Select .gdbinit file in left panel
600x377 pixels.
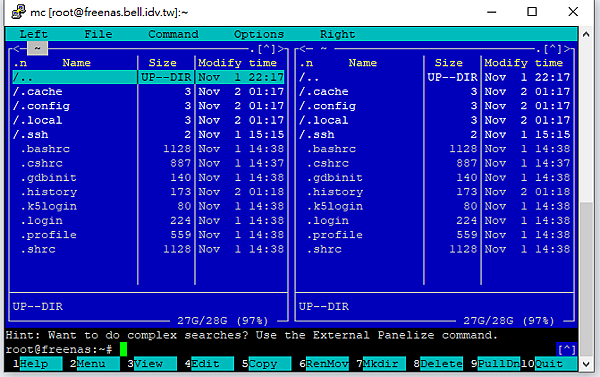coord(148,178)
